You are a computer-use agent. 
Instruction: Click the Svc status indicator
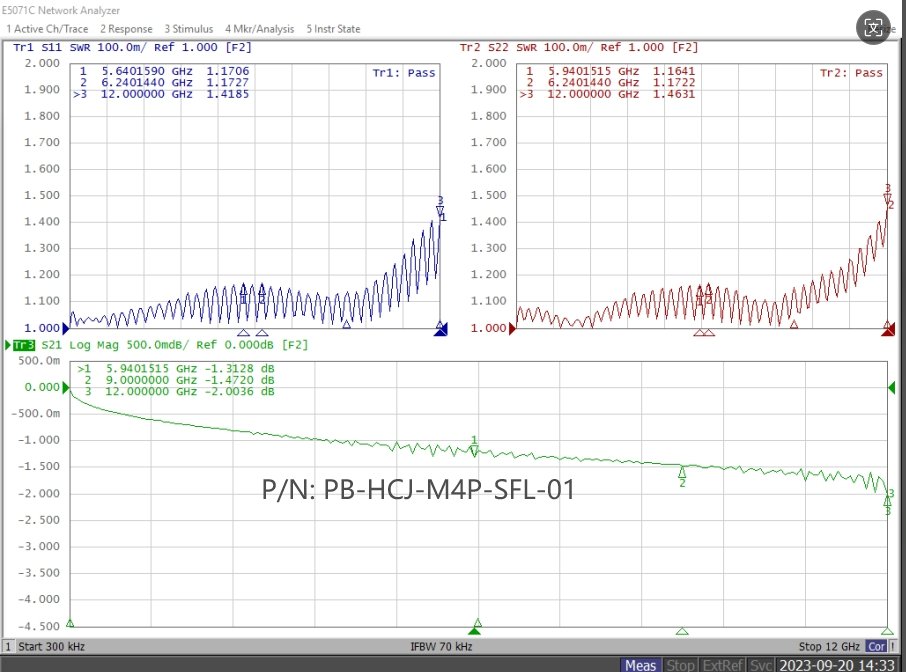[x=760, y=665]
